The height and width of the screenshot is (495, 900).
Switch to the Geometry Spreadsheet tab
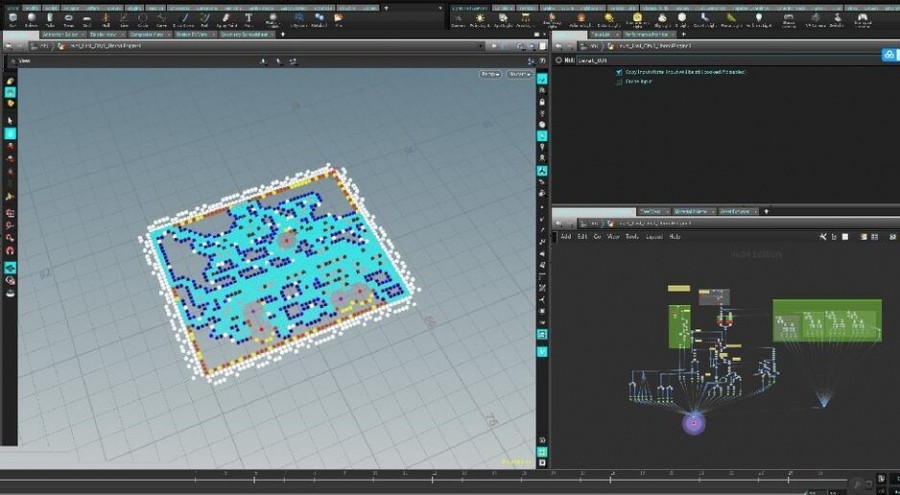click(245, 34)
